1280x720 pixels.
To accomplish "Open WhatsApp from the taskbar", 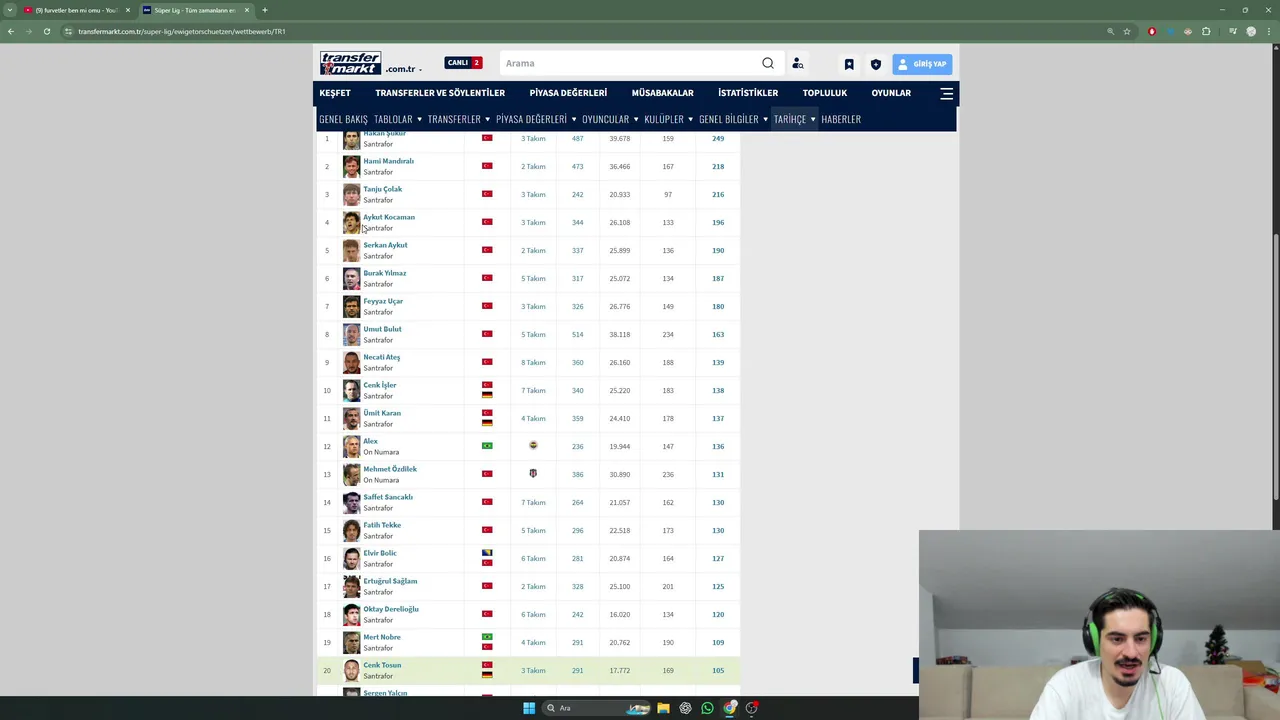I will click(707, 708).
